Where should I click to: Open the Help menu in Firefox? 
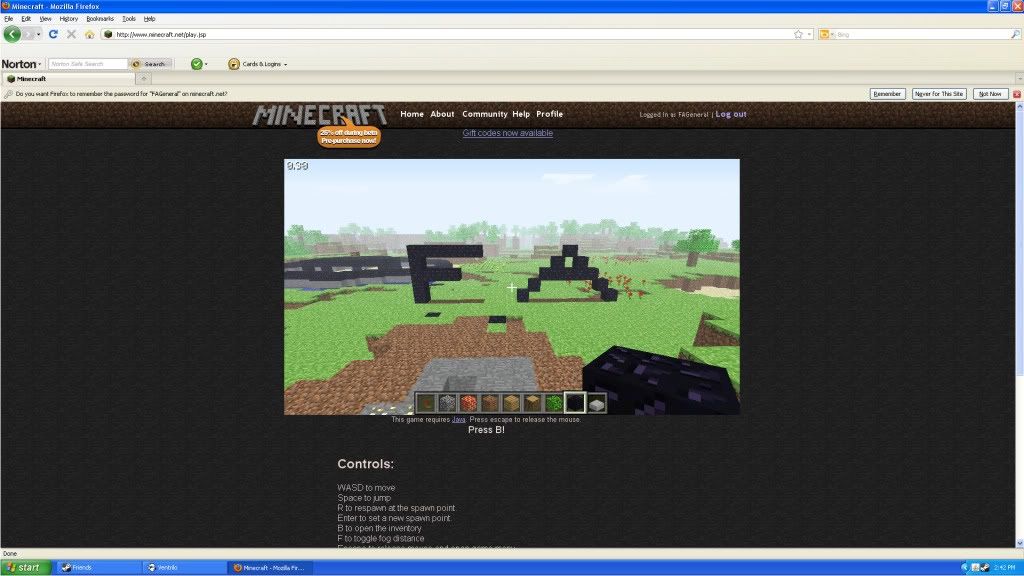[150, 18]
